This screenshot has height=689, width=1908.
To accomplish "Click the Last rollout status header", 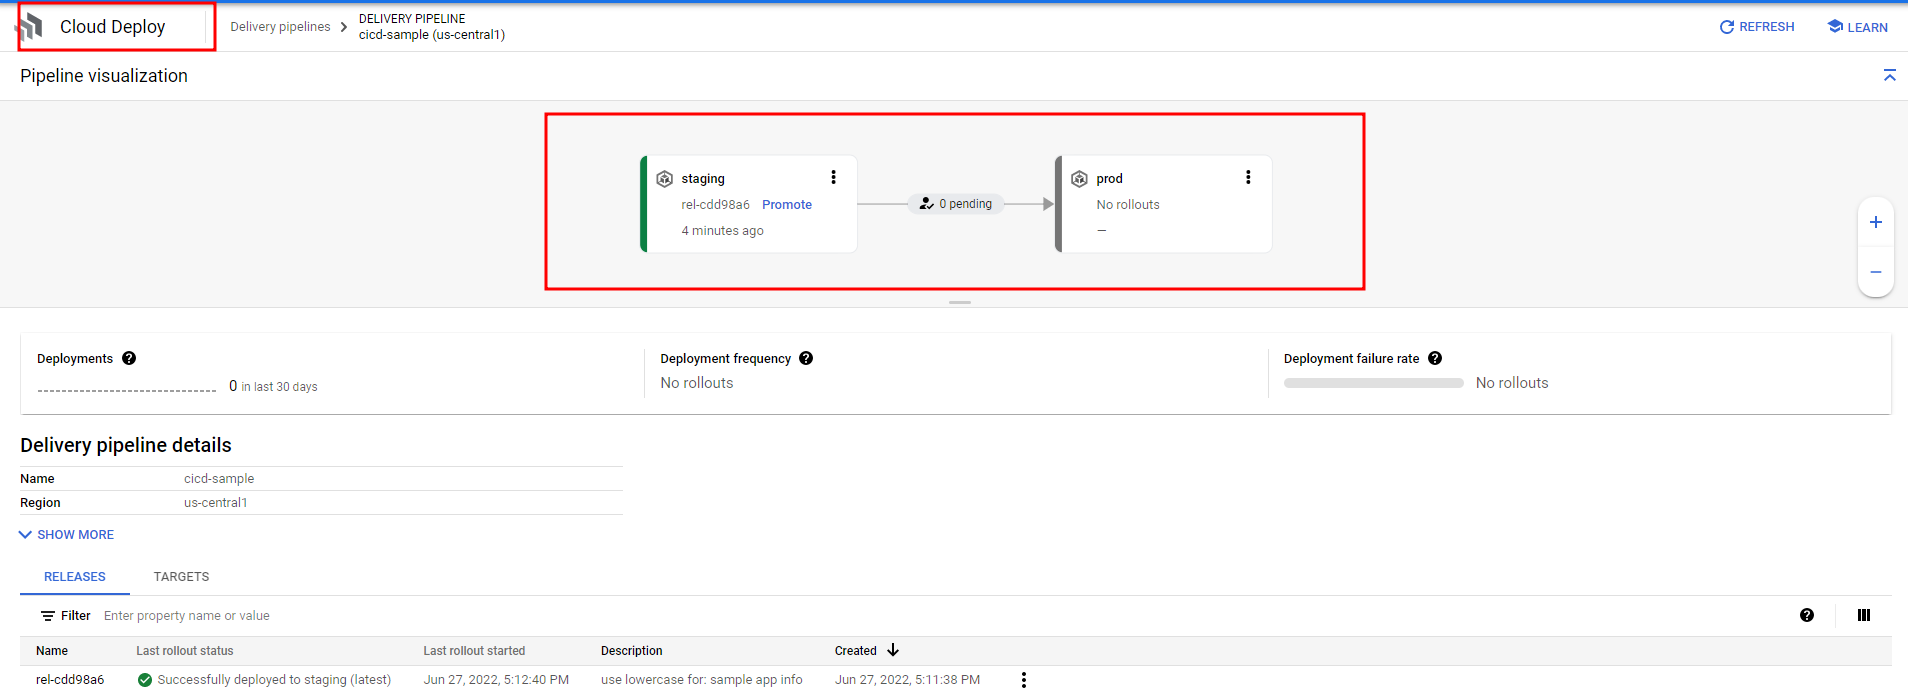I will (185, 651).
